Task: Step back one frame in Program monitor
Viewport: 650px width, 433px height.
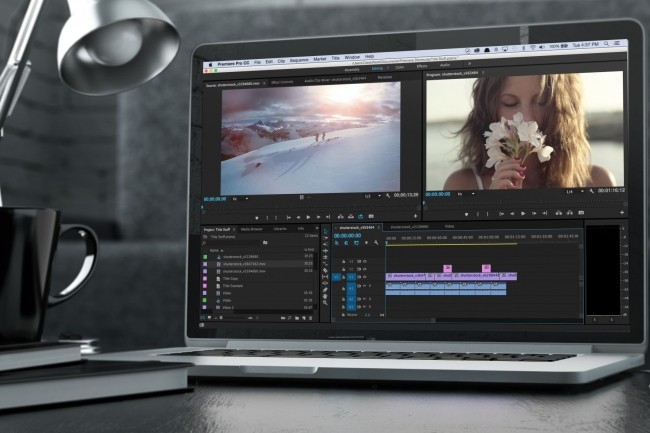Action: (x=512, y=213)
